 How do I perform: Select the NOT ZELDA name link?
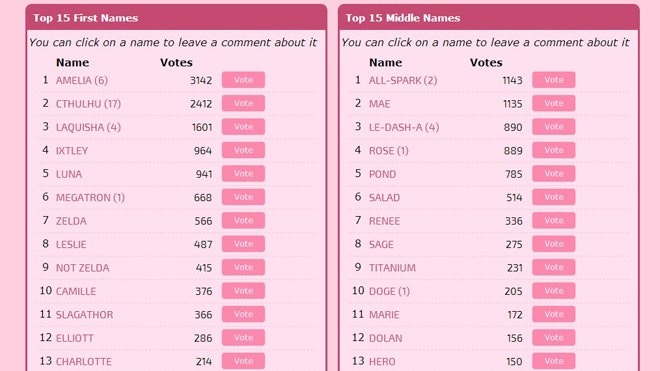tap(82, 268)
